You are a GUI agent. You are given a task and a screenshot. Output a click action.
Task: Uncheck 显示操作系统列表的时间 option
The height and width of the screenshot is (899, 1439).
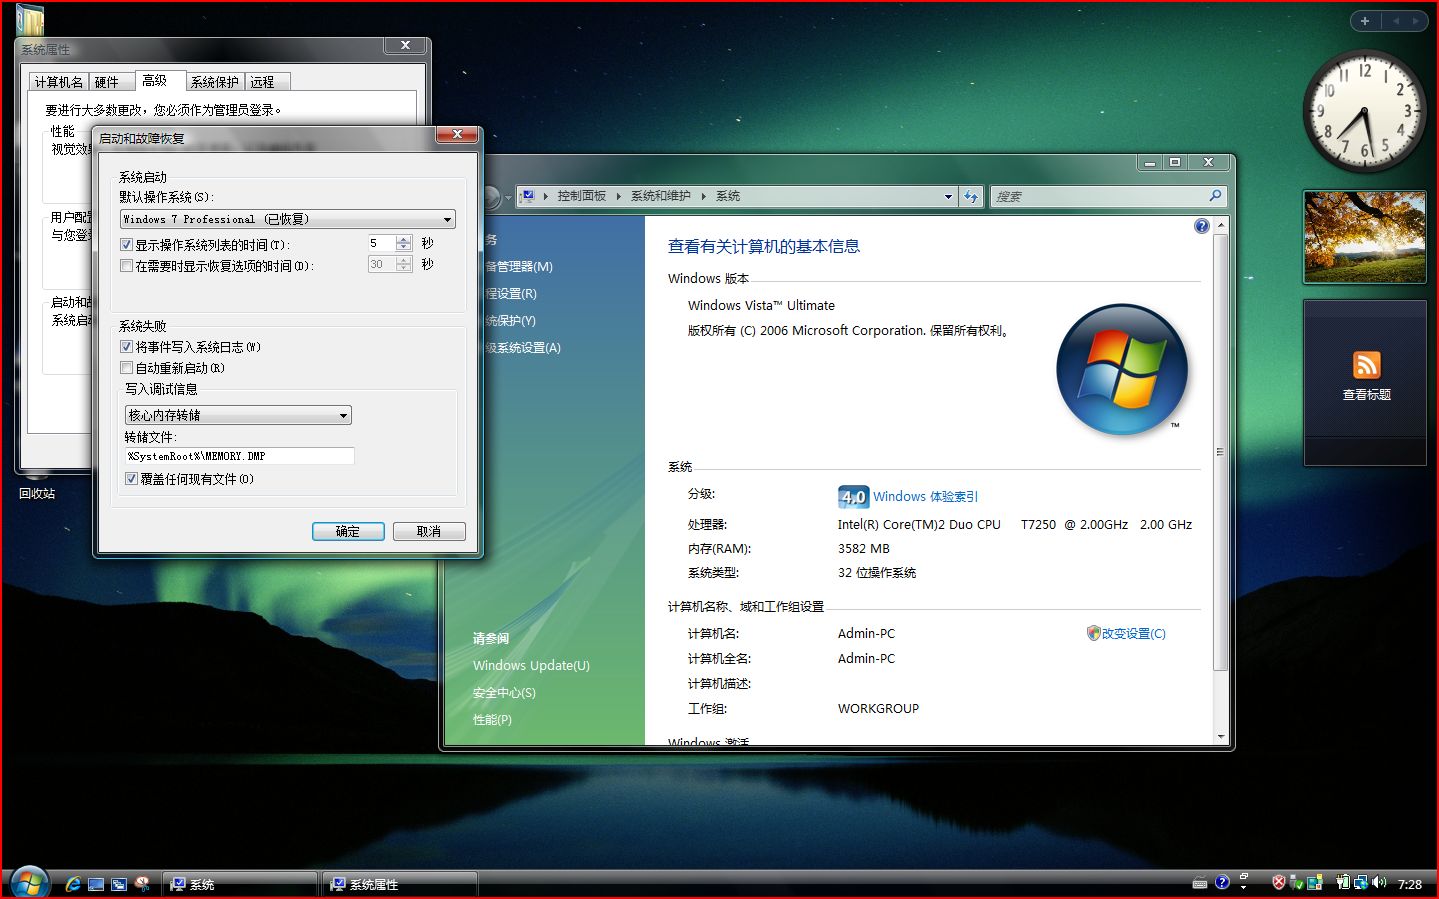126,243
